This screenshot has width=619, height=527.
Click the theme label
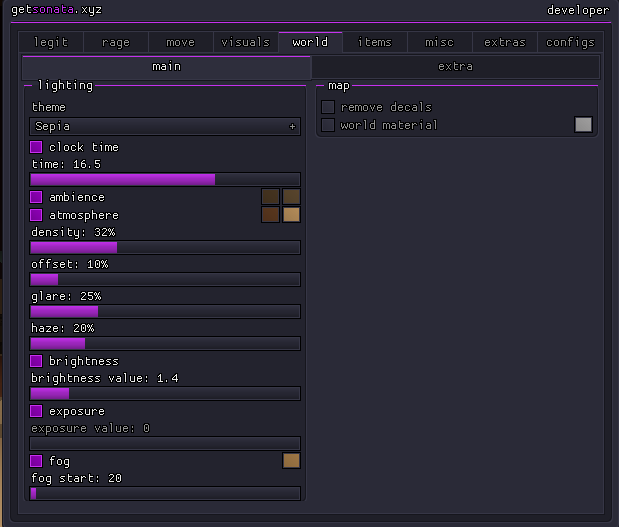click(x=49, y=107)
